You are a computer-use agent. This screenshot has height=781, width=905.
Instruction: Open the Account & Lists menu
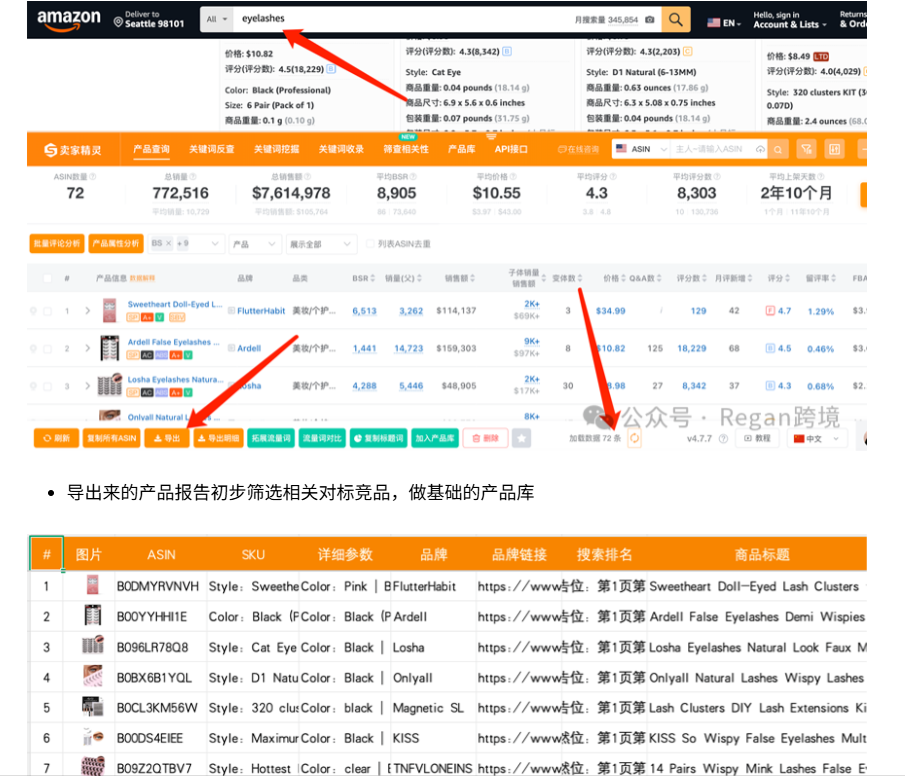[x=790, y=20]
